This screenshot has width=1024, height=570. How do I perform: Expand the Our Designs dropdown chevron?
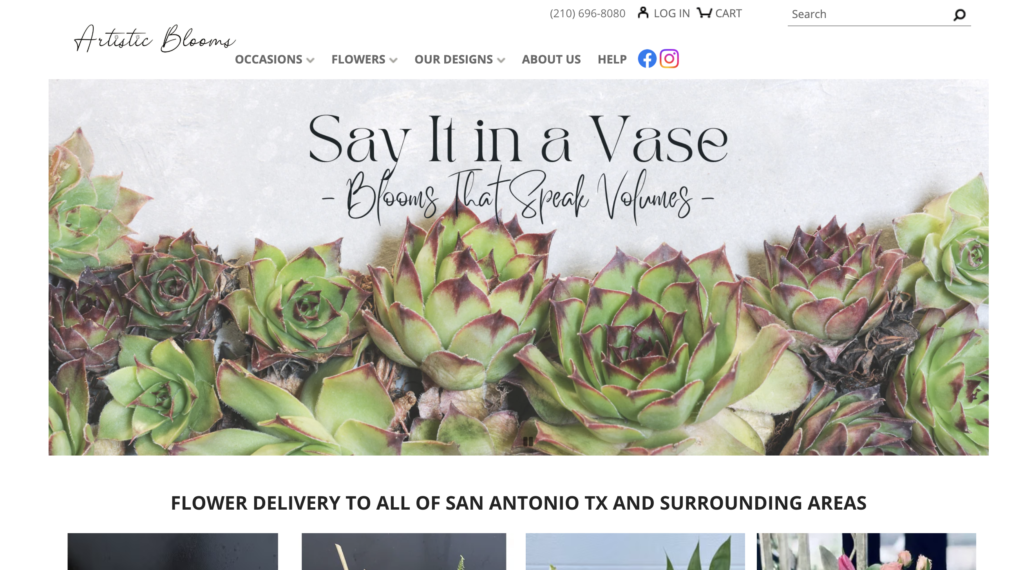pos(501,60)
